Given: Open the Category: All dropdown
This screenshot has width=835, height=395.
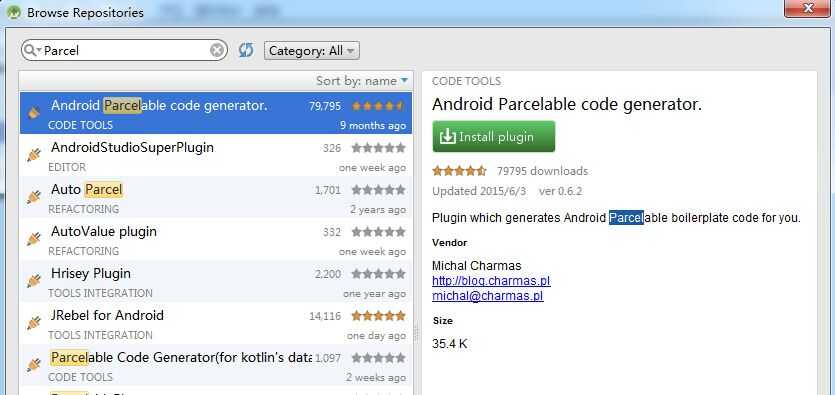Looking at the screenshot, I should point(312,51).
